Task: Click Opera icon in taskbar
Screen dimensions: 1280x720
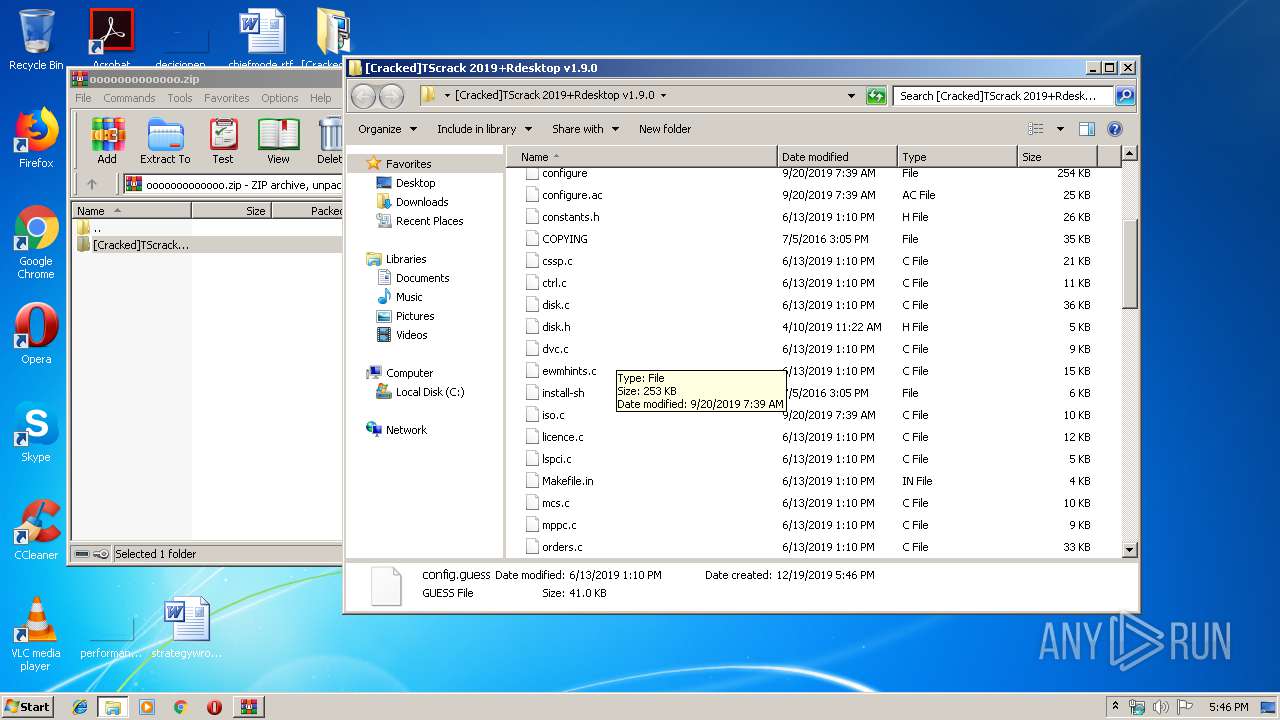Action: 214,707
